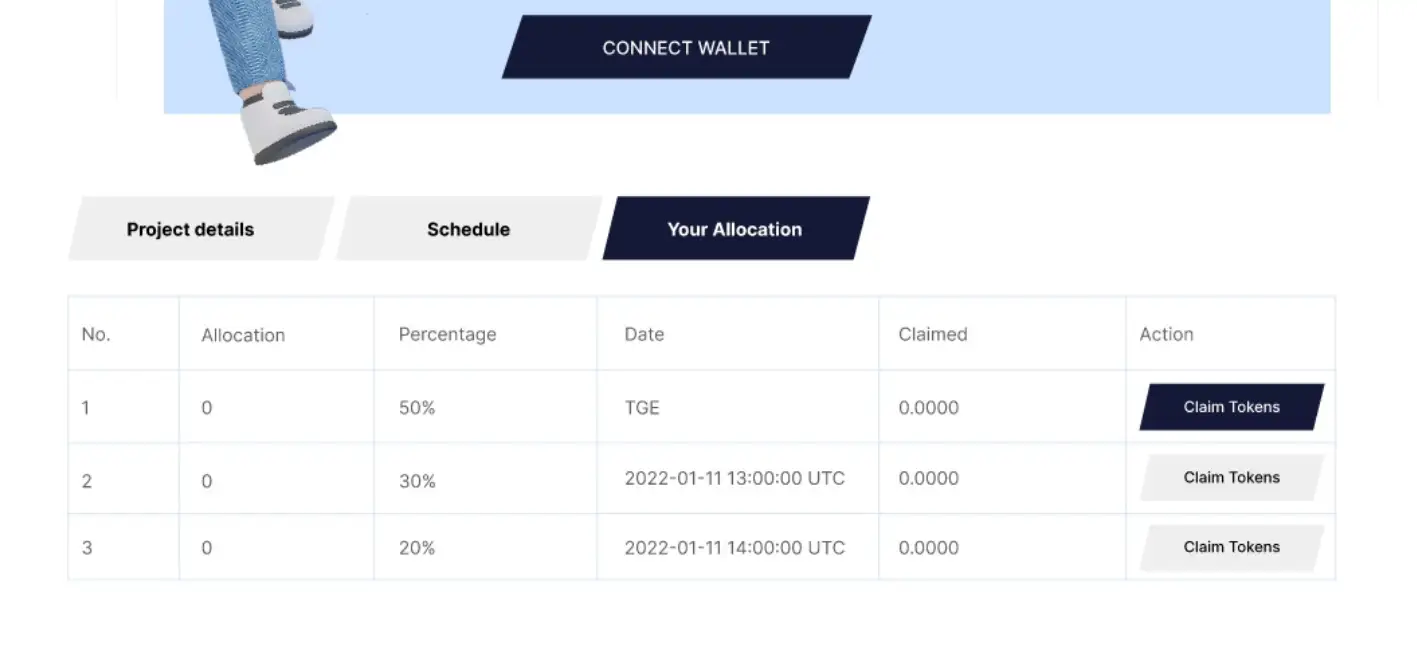This screenshot has height=650, width=1417.
Task: Click the 13:00:00 UTC date cell
Action: point(734,478)
